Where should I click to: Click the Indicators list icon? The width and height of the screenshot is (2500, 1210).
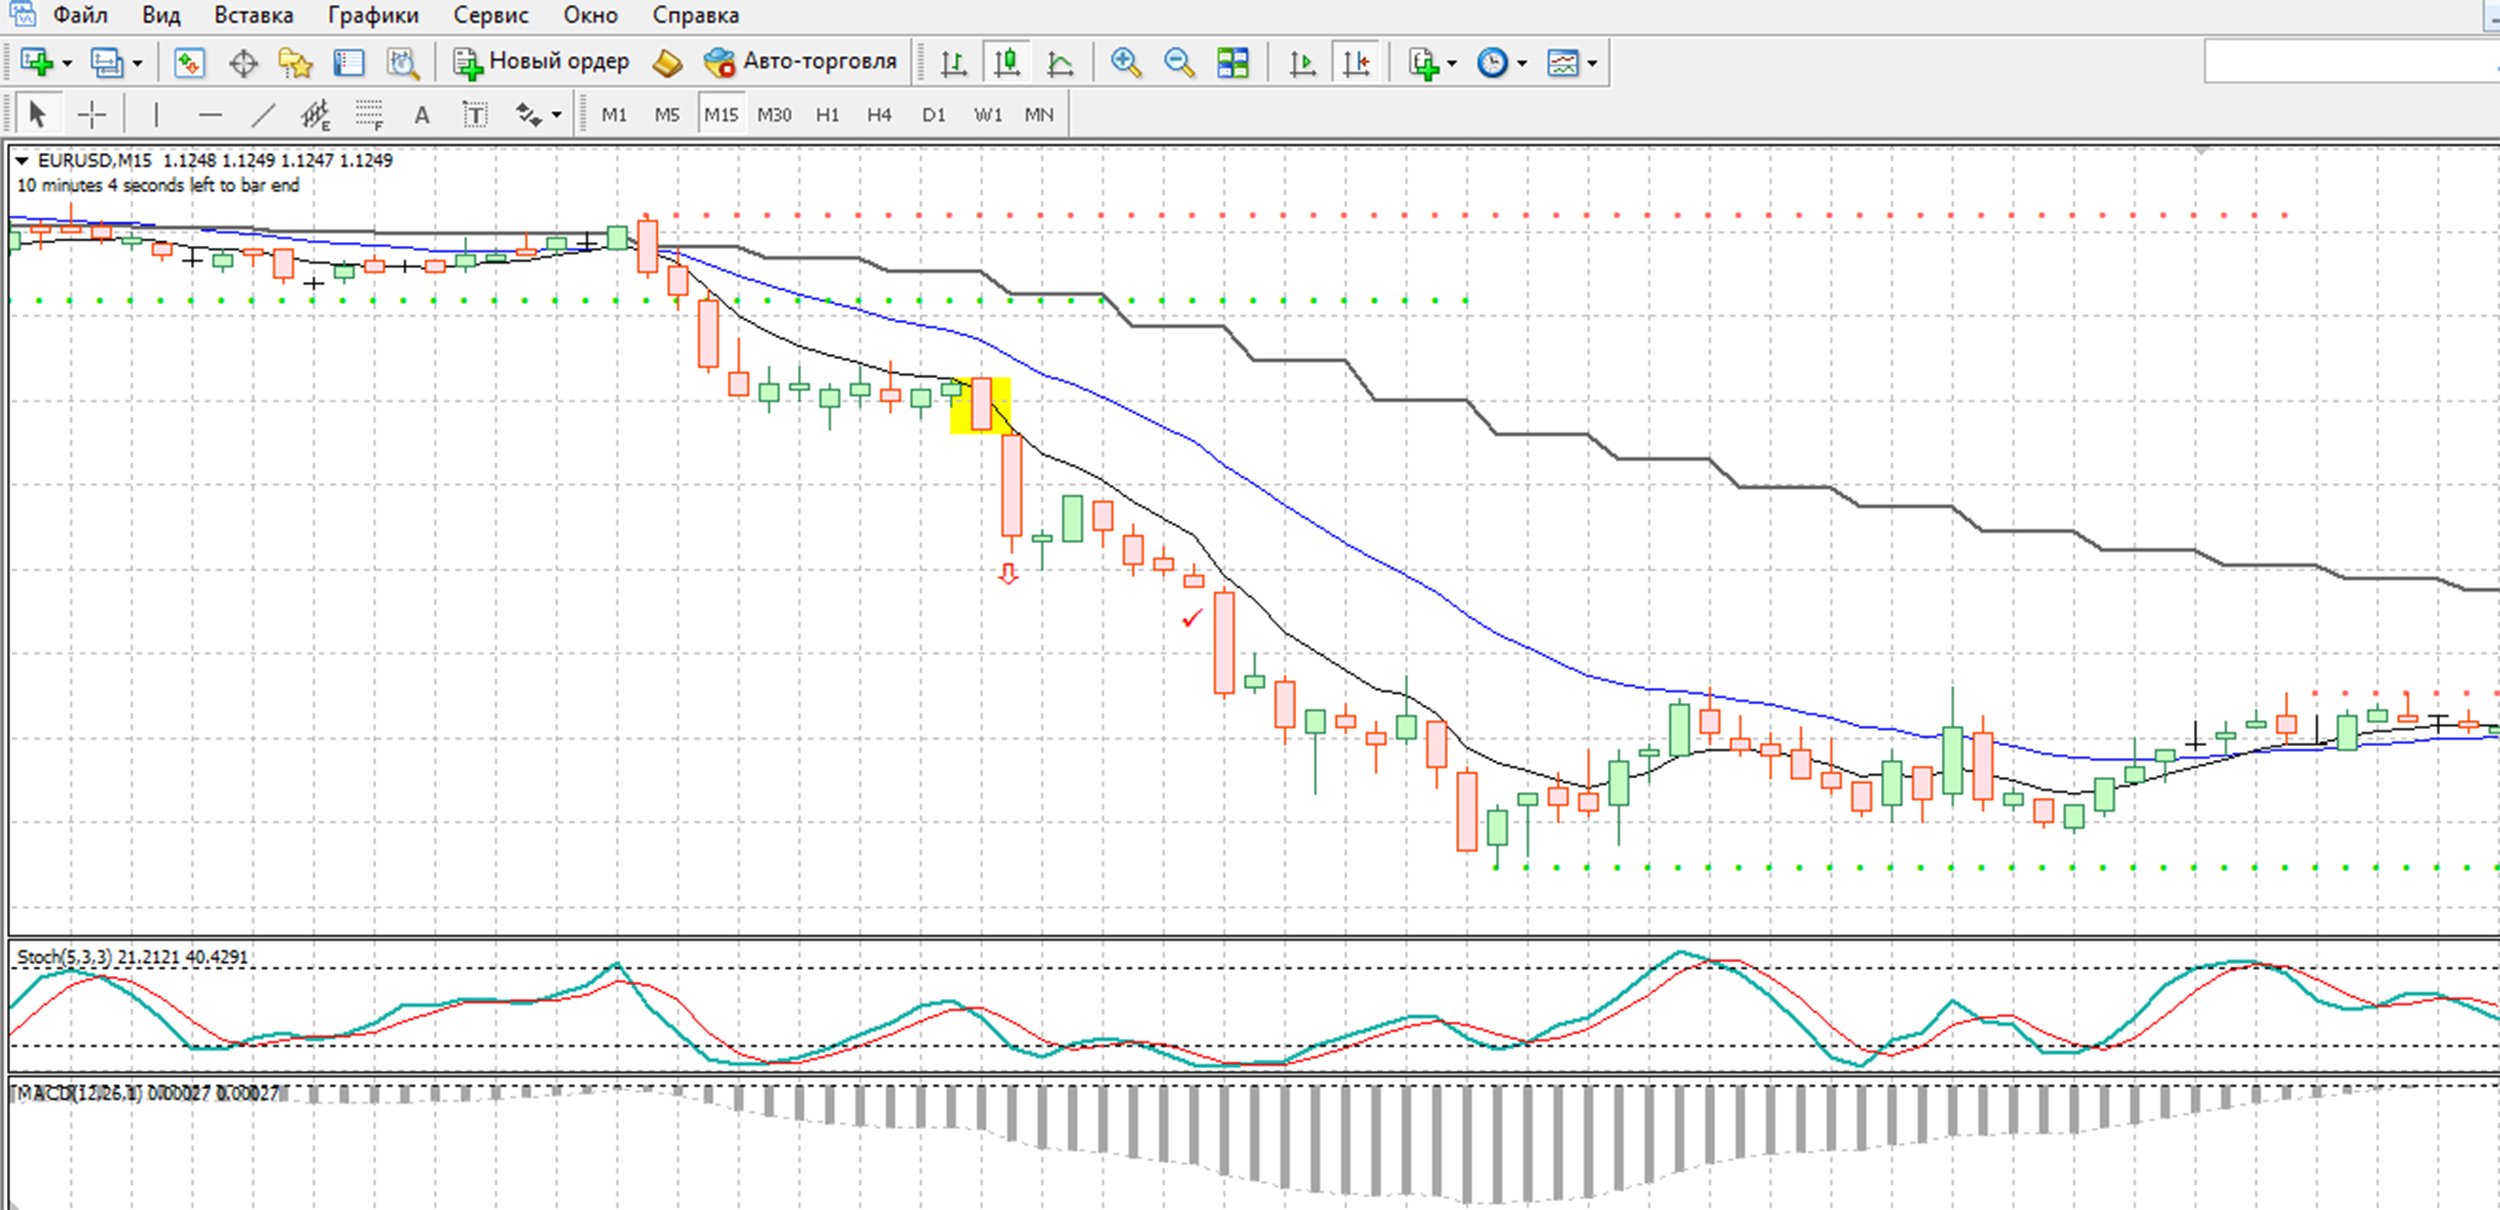(x=1424, y=63)
